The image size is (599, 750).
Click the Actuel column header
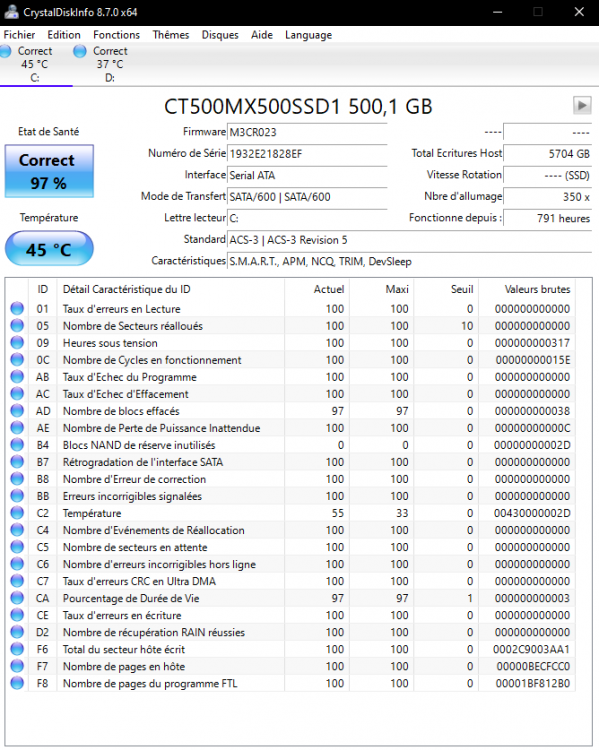click(317, 289)
